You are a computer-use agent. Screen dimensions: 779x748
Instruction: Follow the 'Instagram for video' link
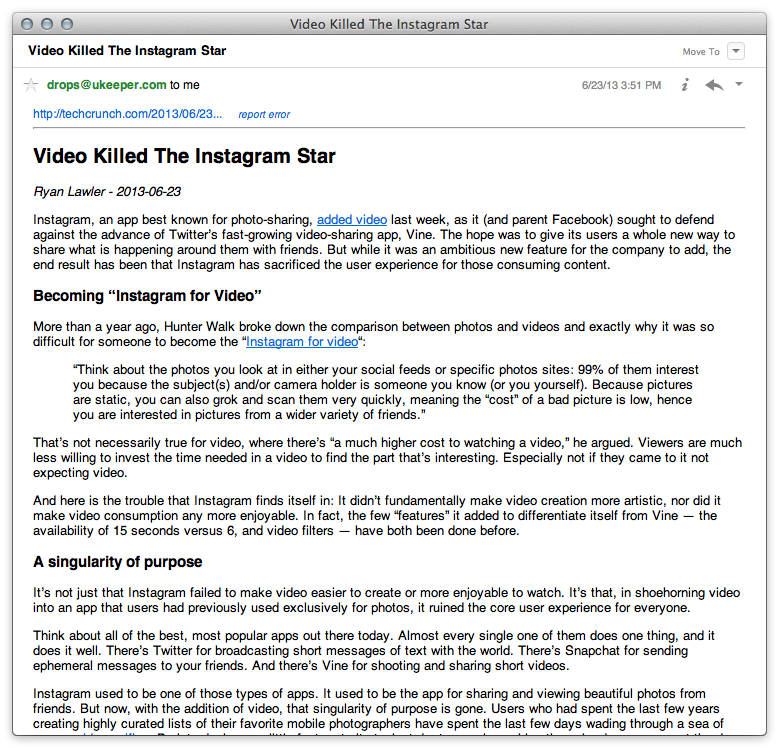click(301, 341)
